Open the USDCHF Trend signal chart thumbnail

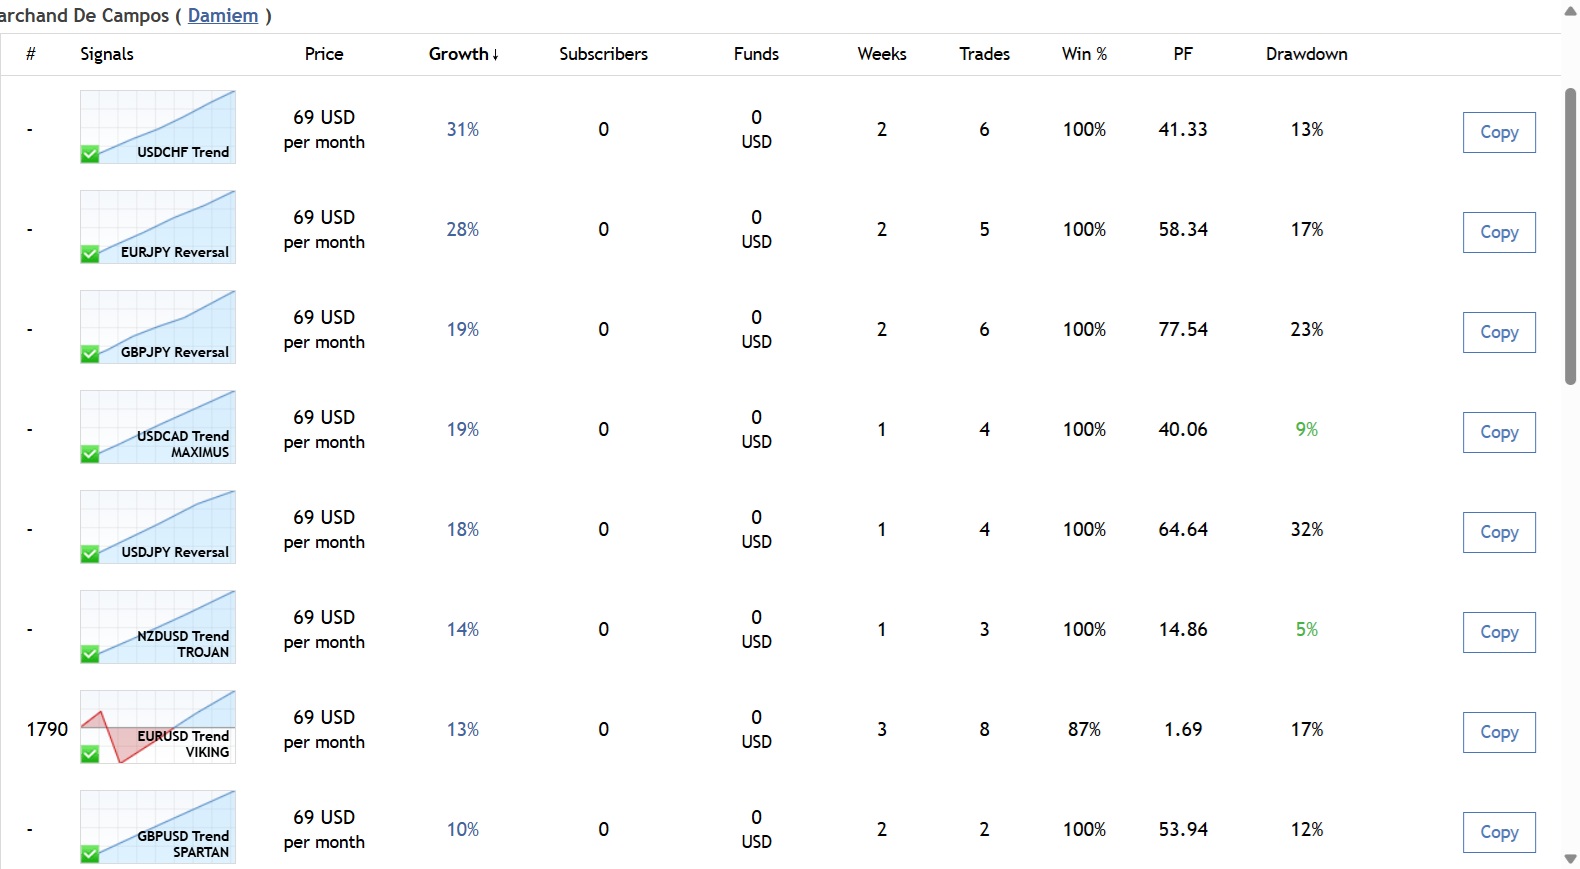click(x=158, y=126)
